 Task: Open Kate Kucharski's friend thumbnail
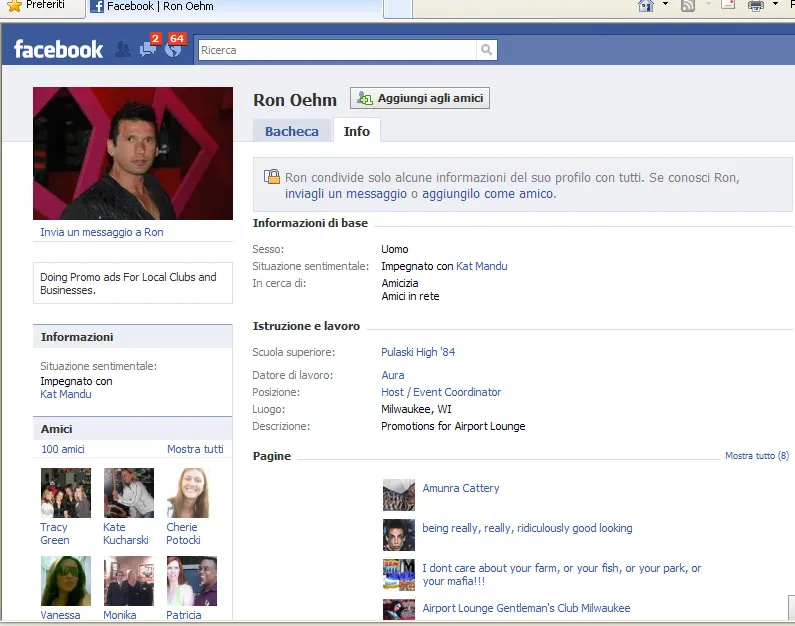tap(129, 493)
